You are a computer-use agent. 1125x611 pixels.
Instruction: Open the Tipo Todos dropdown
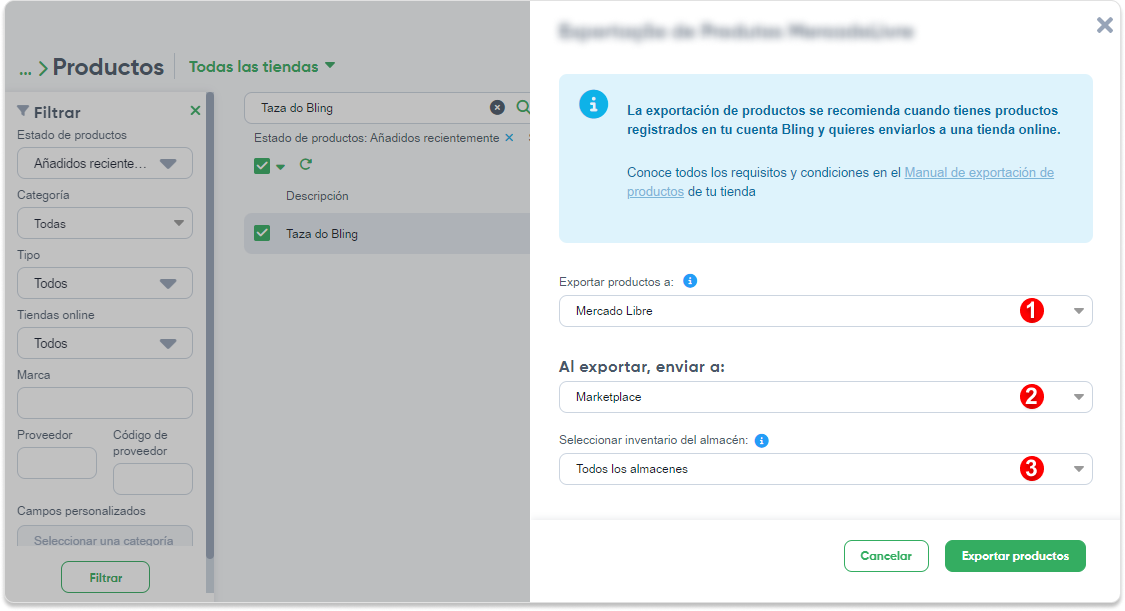pyautogui.click(x=105, y=283)
